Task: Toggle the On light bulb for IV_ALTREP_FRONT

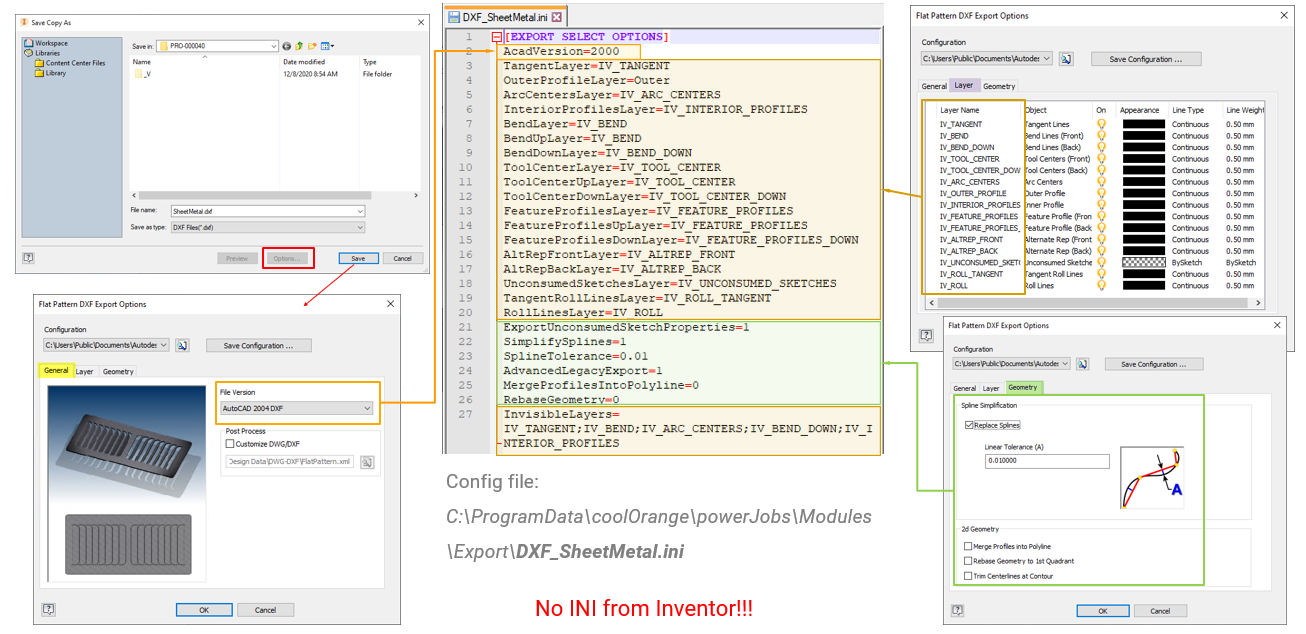Action: point(1102,239)
